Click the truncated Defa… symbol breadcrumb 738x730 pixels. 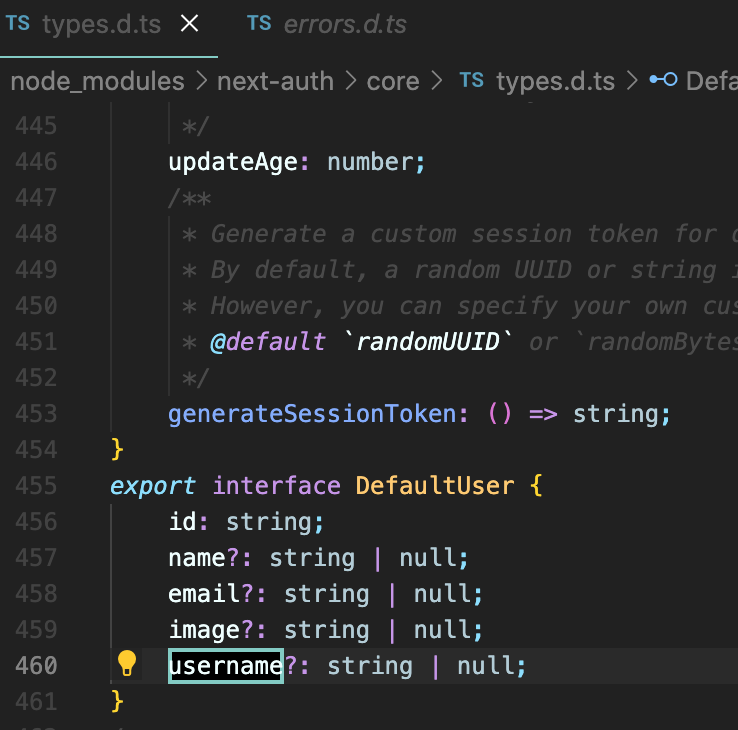click(711, 81)
